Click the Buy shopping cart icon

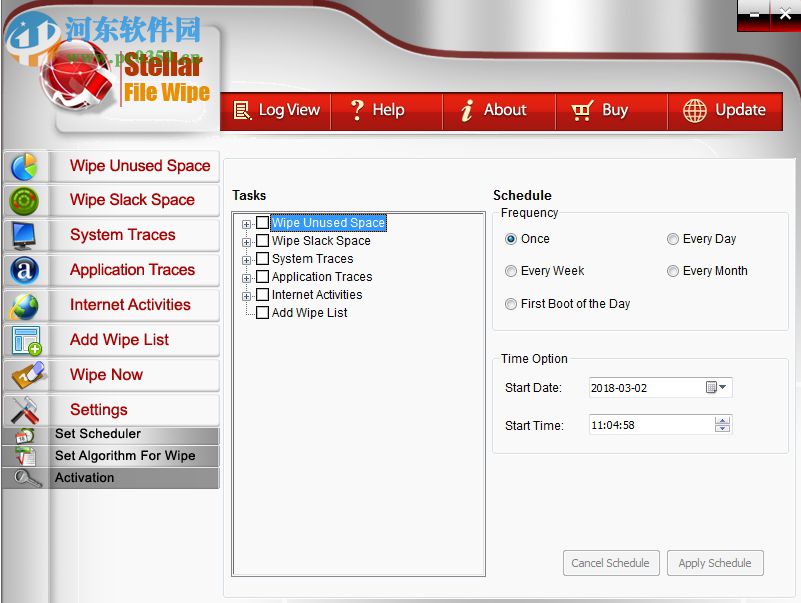[x=582, y=110]
